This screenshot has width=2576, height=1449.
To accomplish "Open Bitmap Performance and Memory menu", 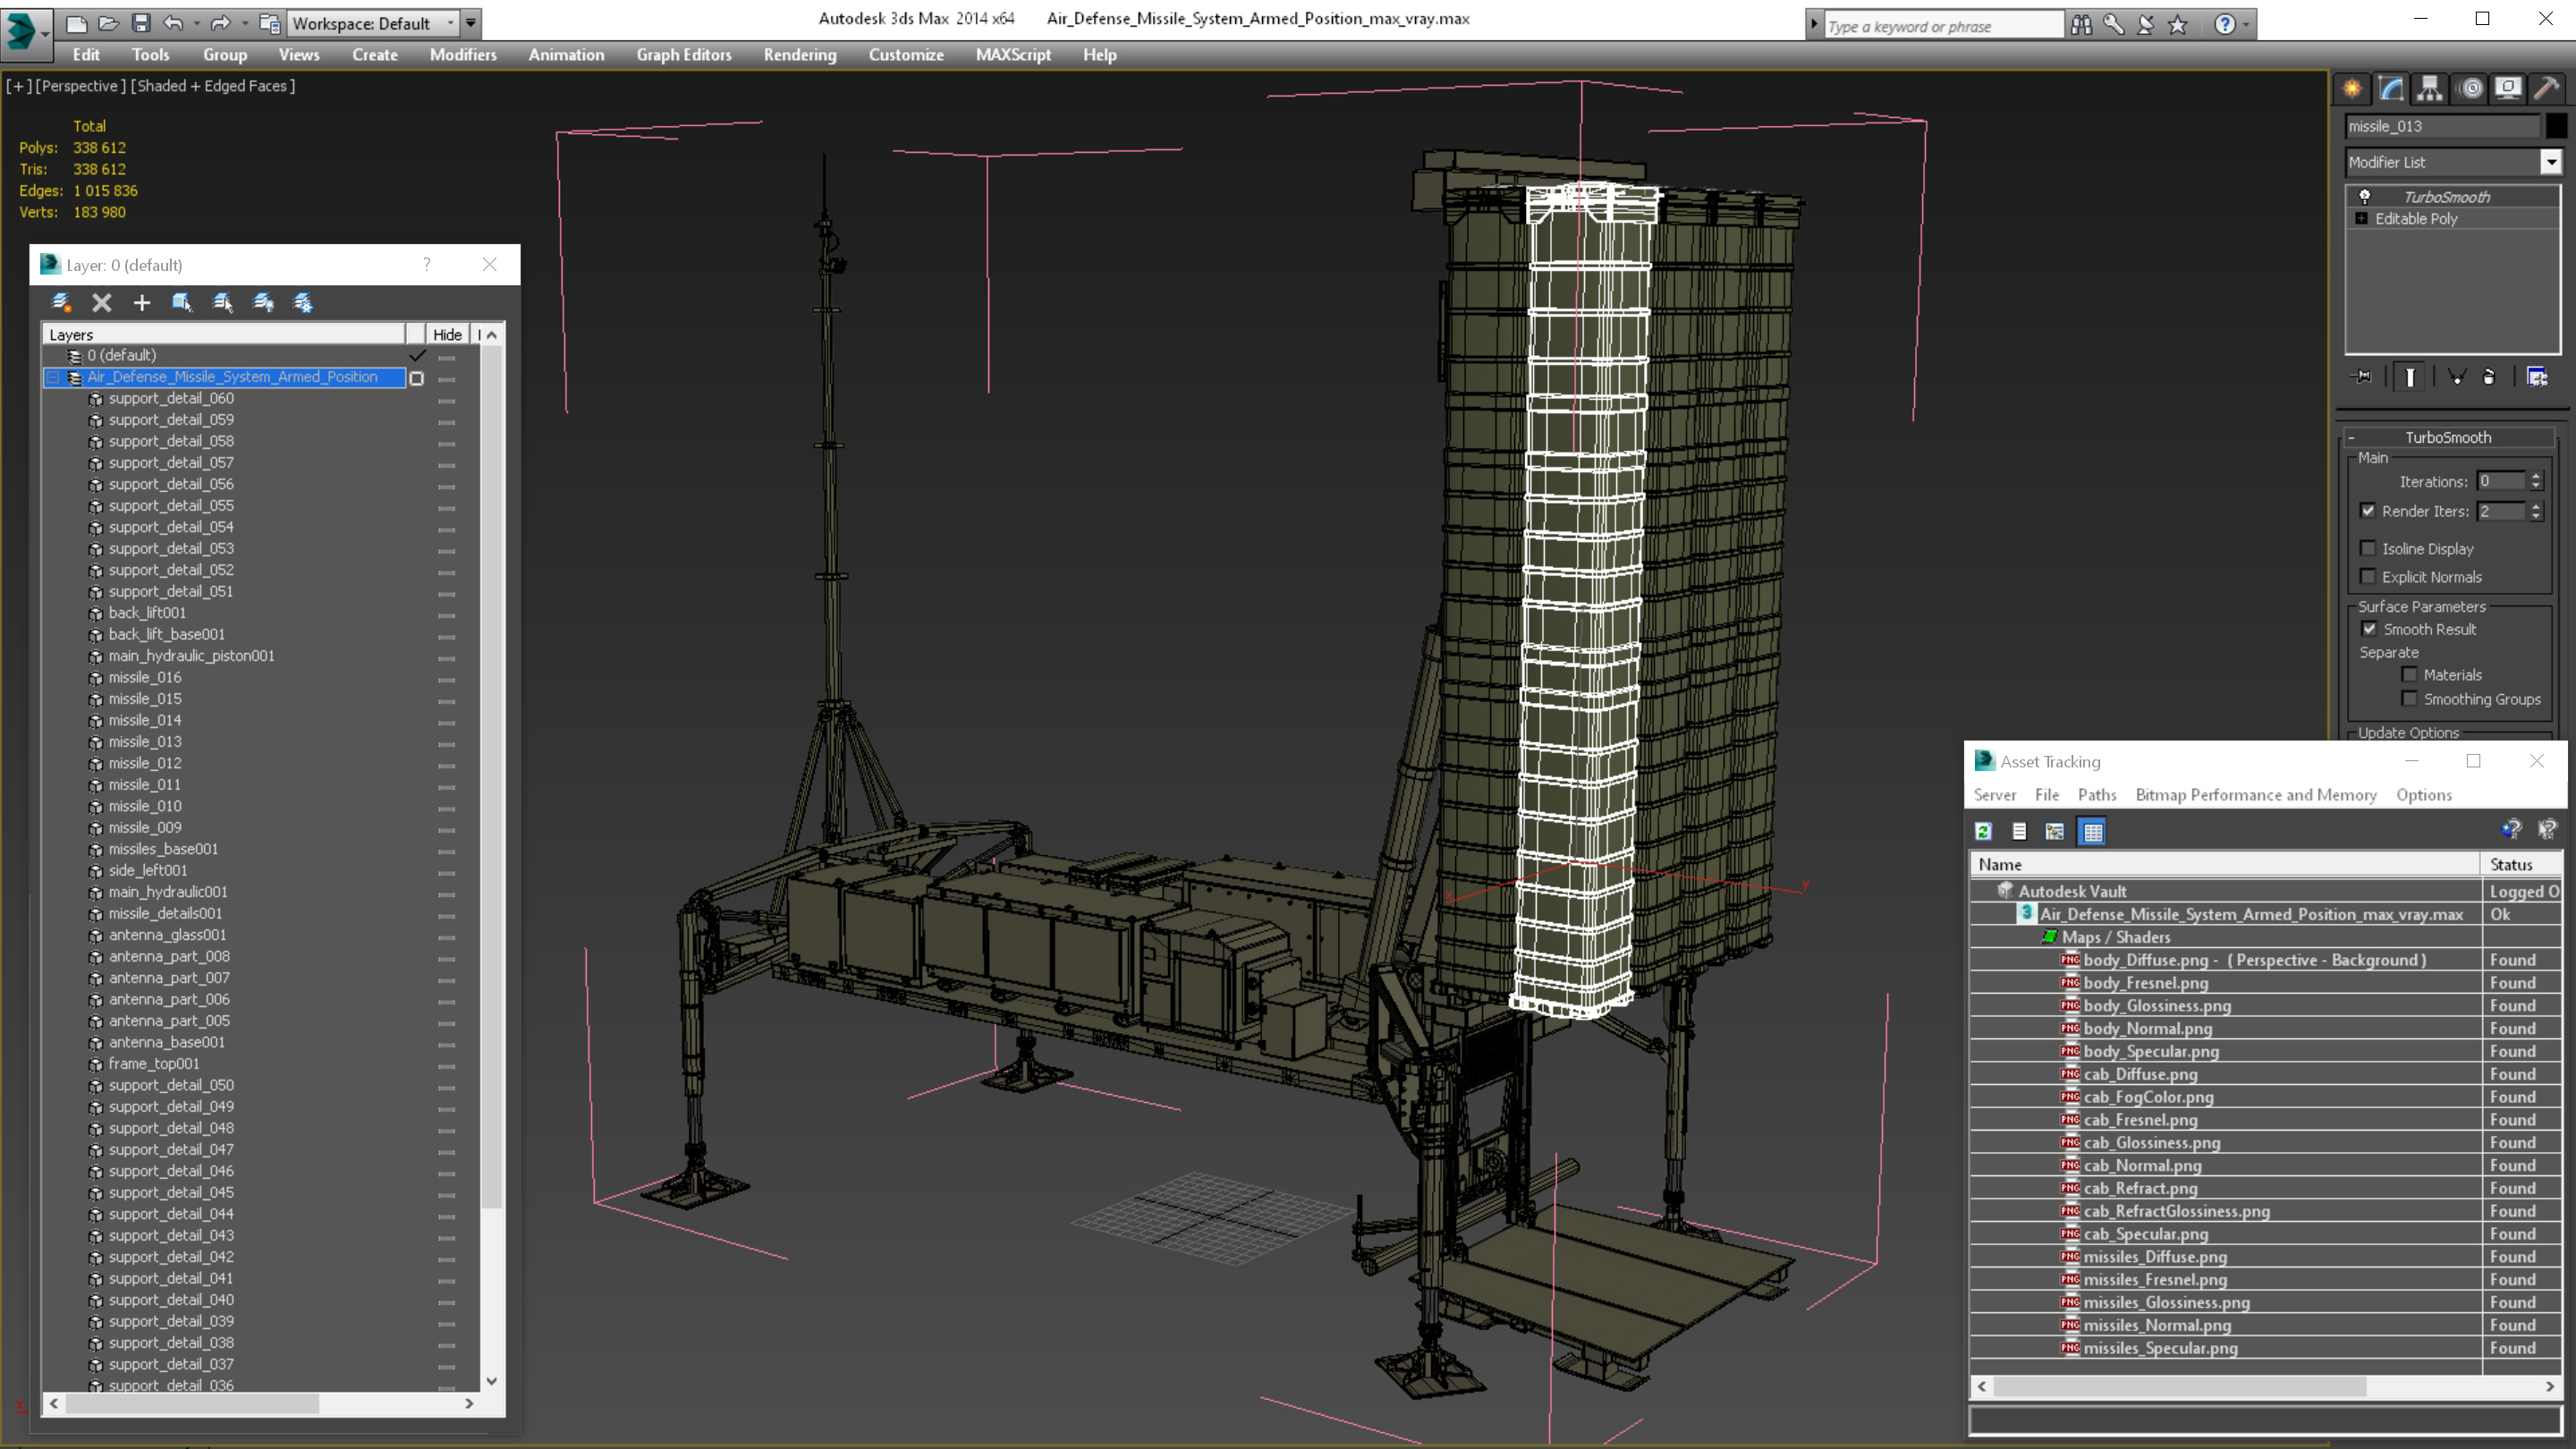I will (2255, 794).
